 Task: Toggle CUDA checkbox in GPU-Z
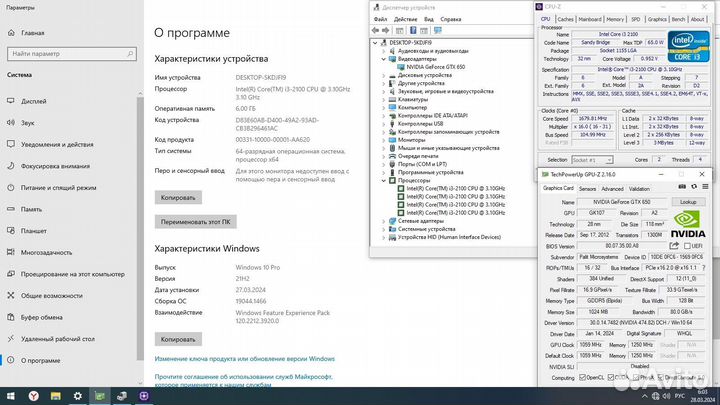(x=611, y=377)
